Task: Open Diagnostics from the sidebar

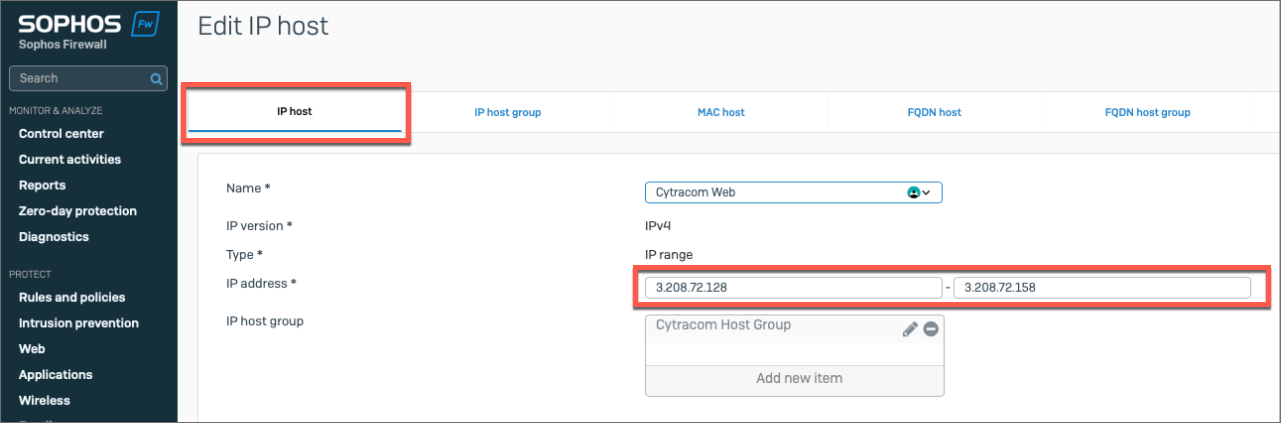Action: tap(54, 237)
